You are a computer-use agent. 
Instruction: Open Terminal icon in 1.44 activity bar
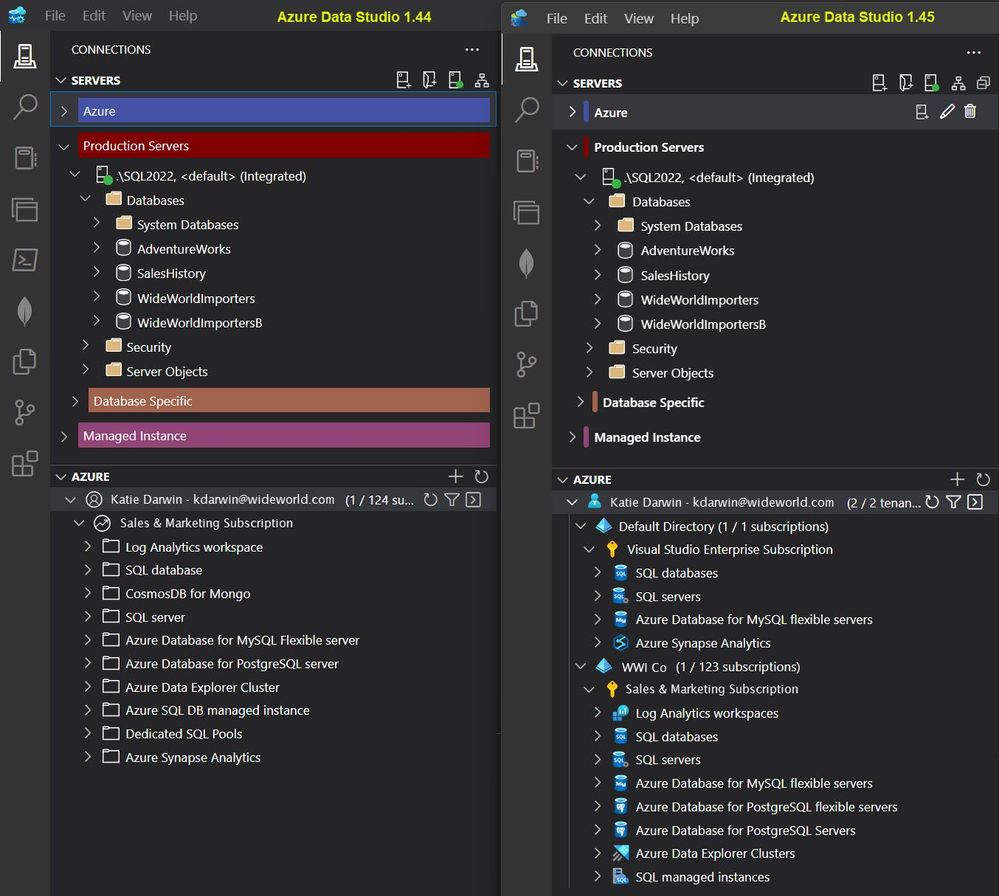25,260
